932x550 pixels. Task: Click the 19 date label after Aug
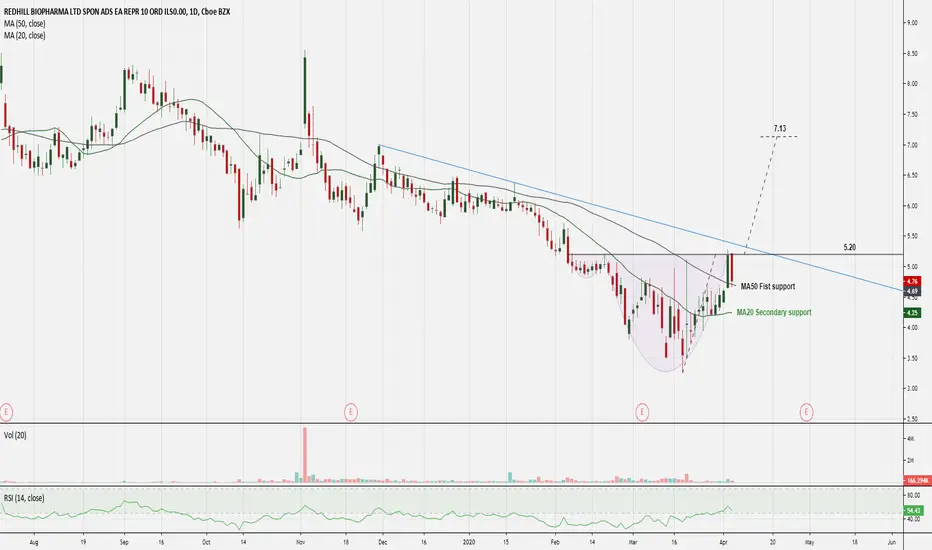click(83, 542)
